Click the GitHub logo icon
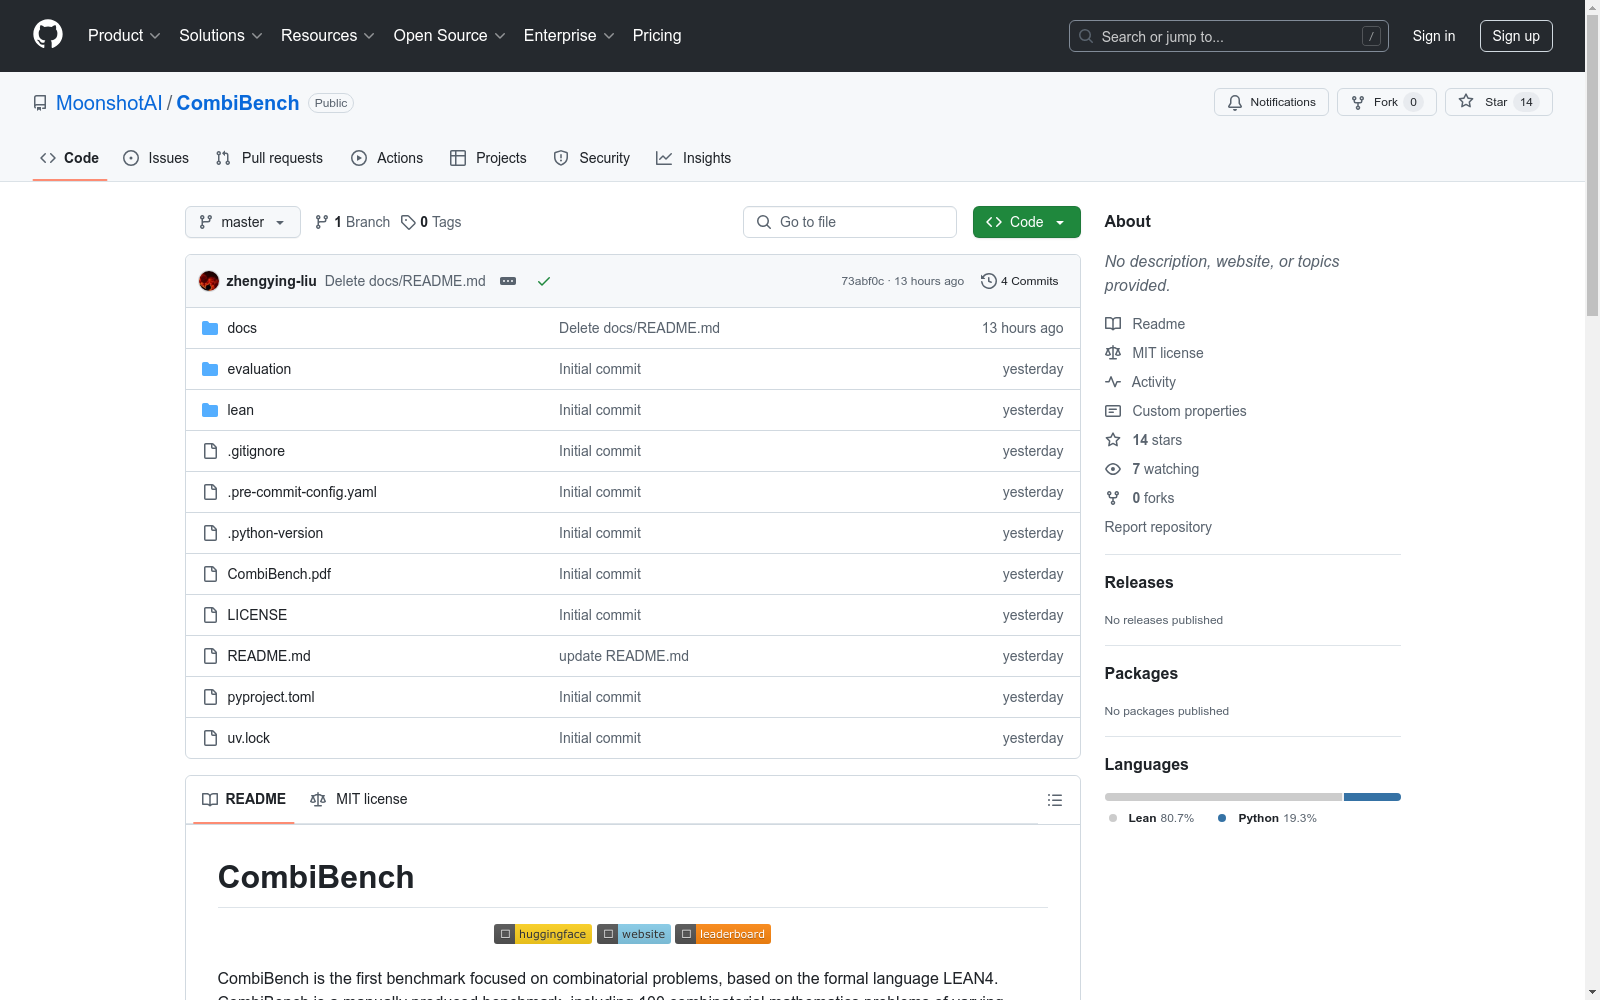Viewport: 1600px width, 1000px height. coord(48,35)
